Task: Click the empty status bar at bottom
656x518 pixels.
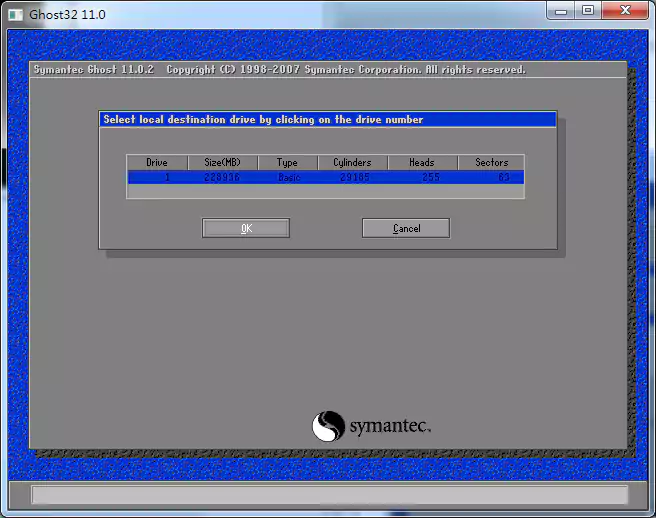Action: click(x=329, y=494)
